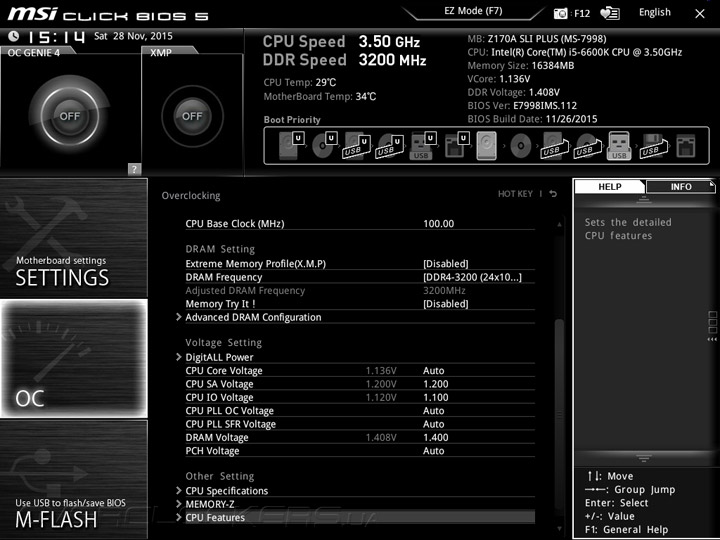
Task: Click the help panel's top collapse handle
Action: pyautogui.click(x=644, y=199)
